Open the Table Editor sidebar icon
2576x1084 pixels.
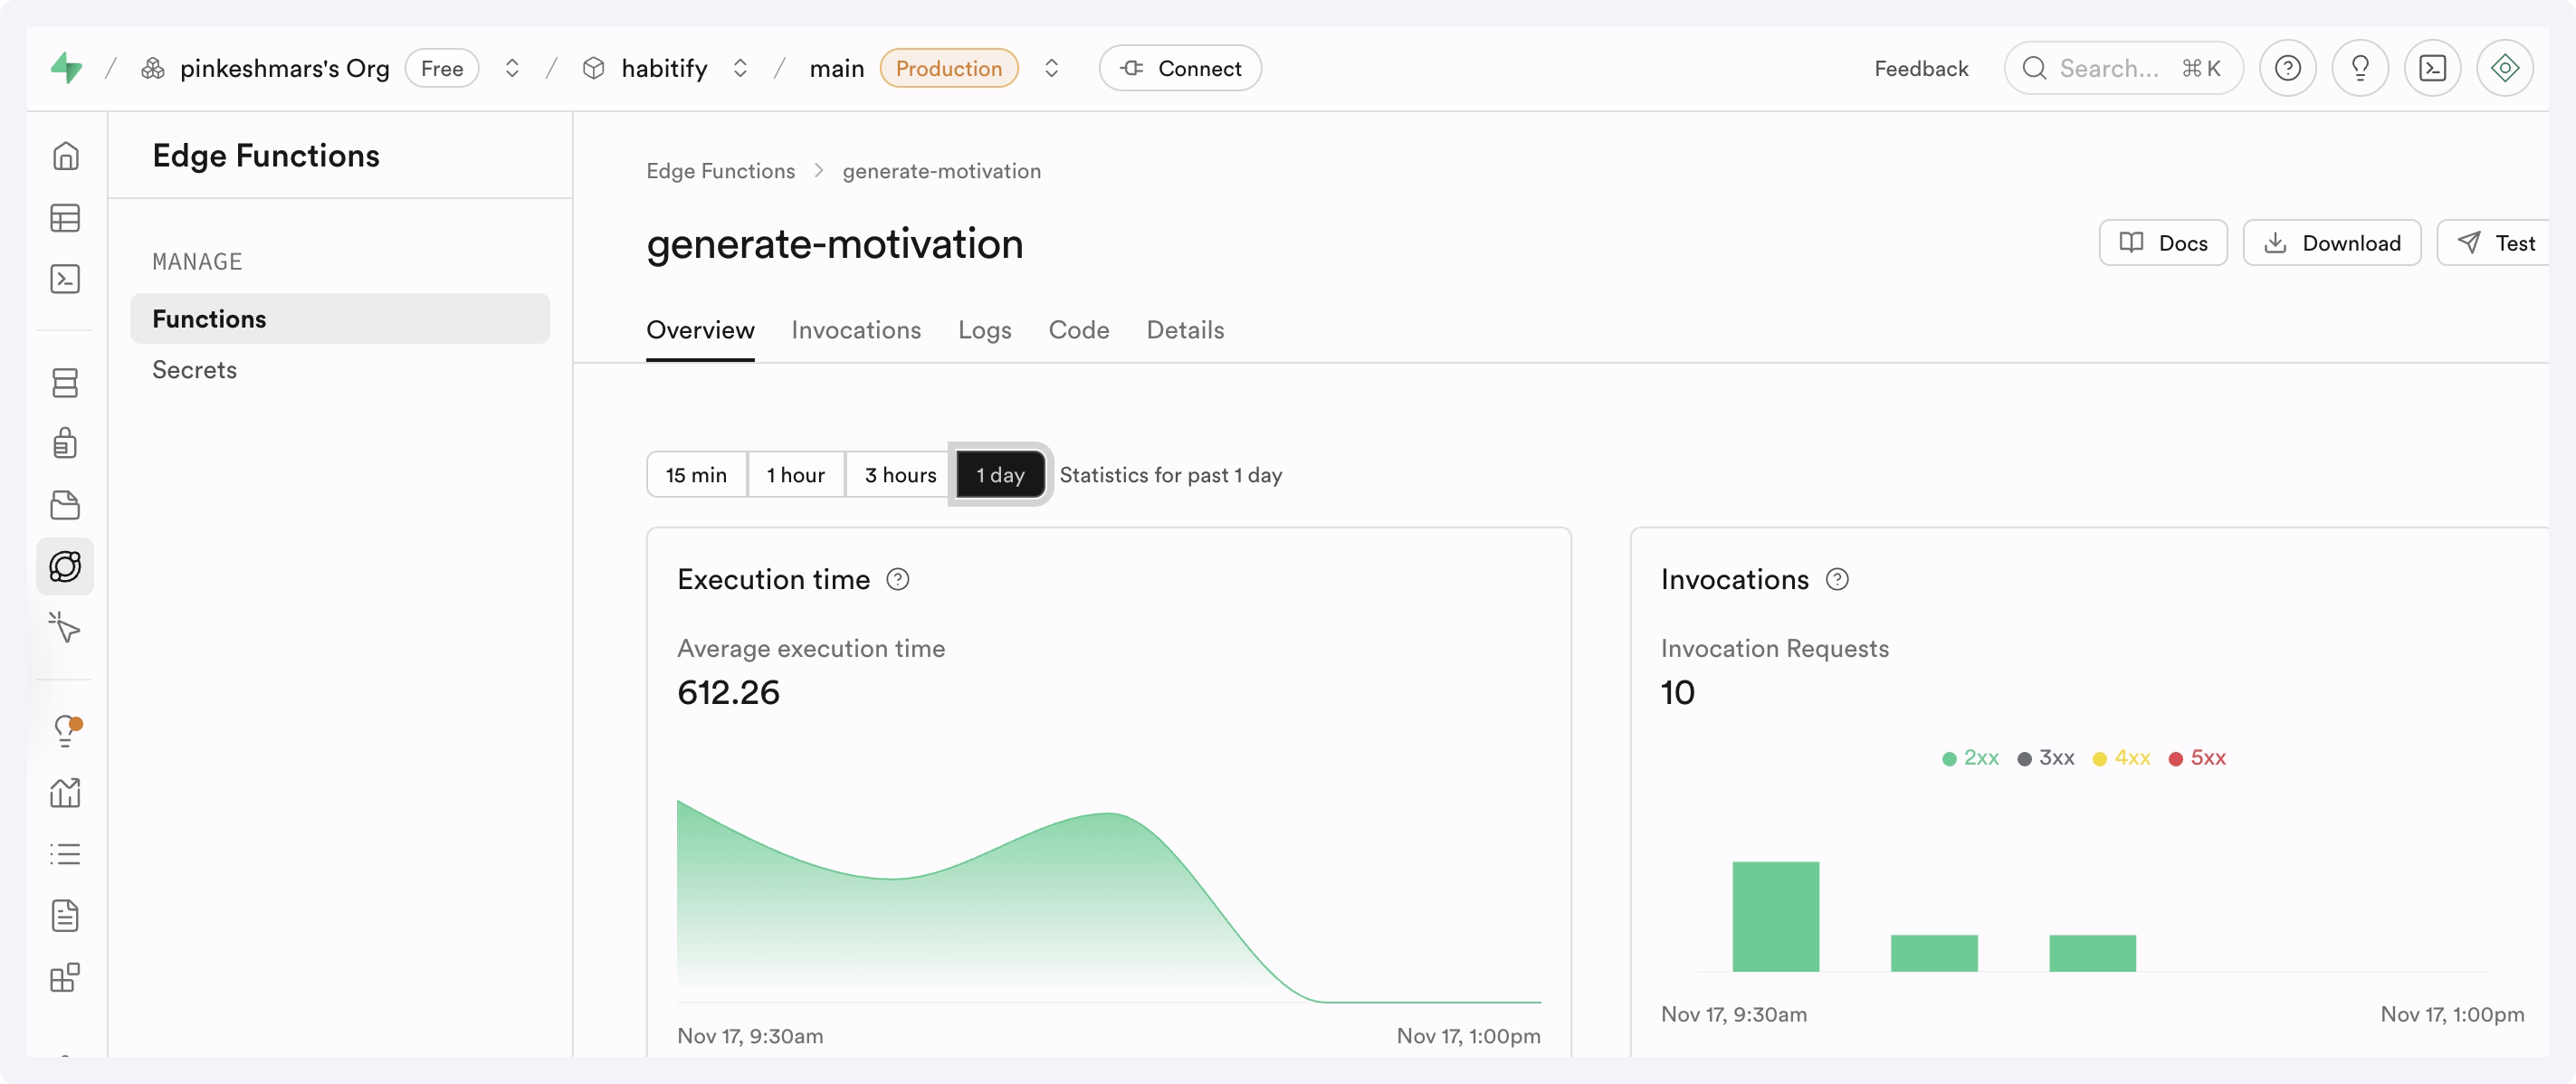[x=65, y=218]
